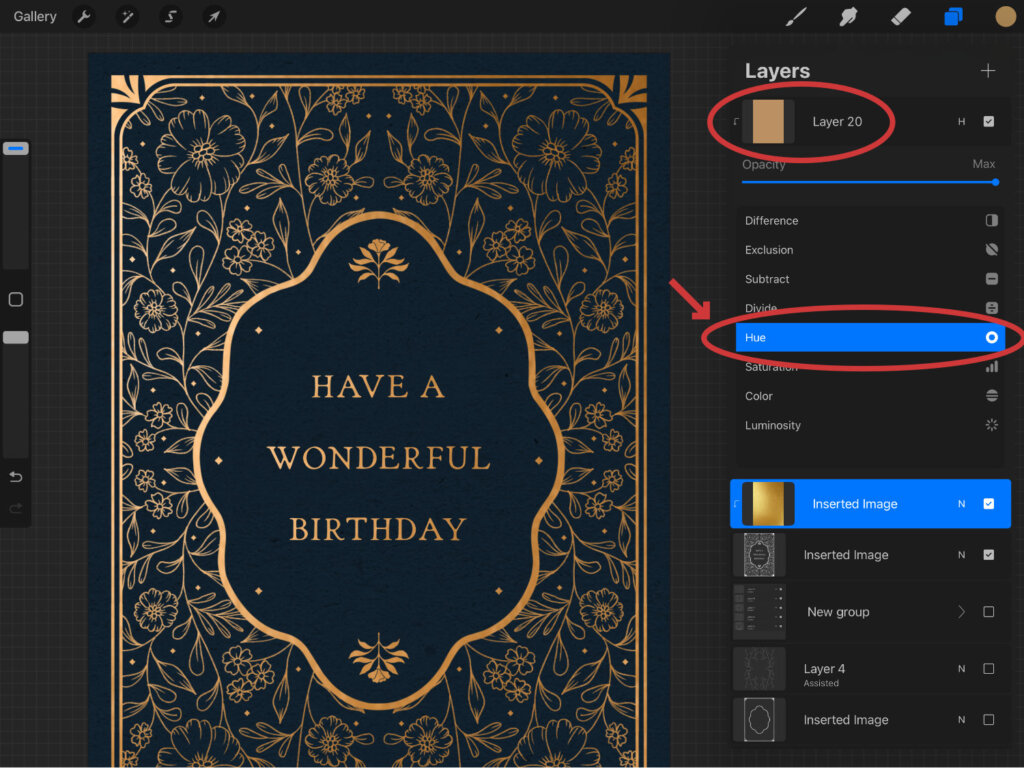1024x768 pixels.
Task: Open the Adjustments magic wand menu
Action: click(127, 17)
